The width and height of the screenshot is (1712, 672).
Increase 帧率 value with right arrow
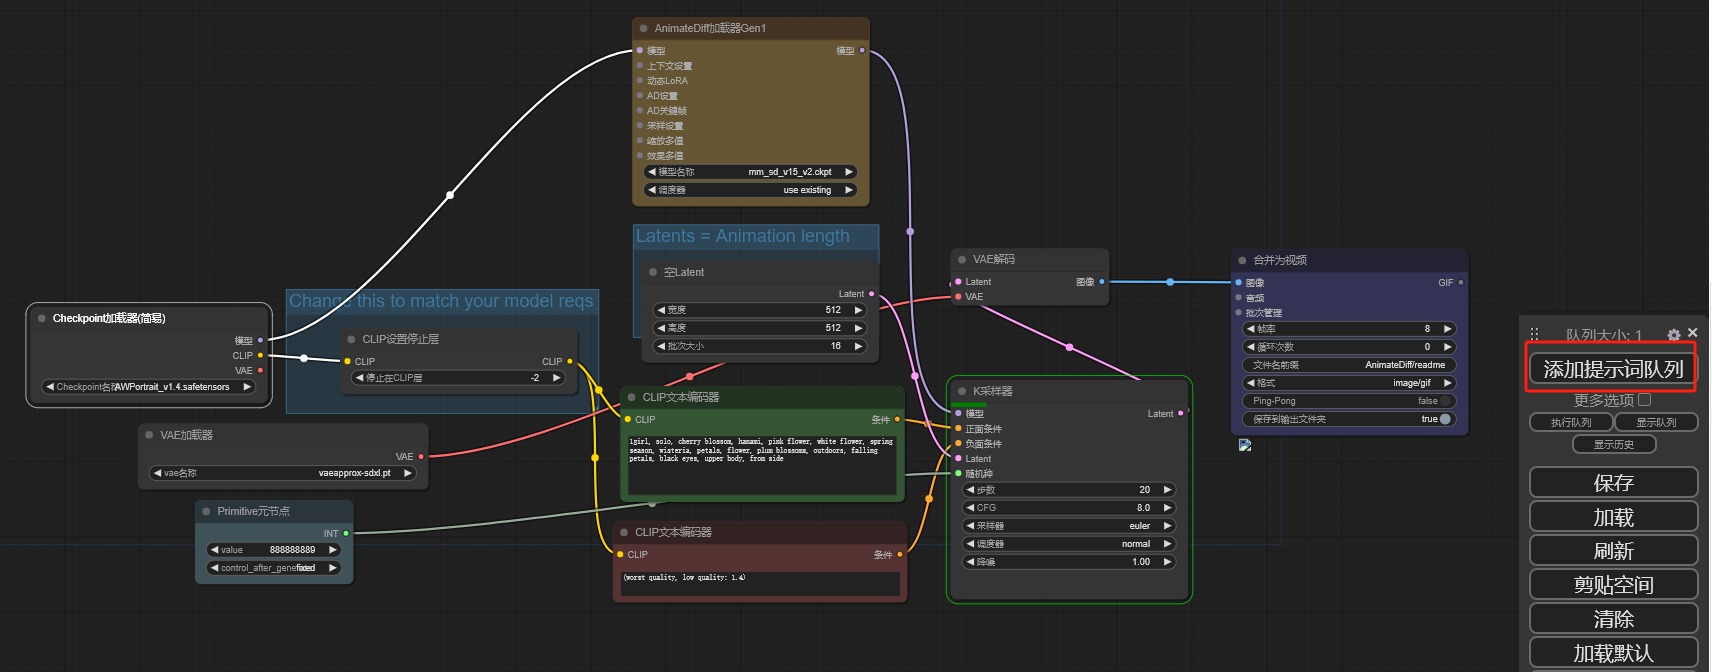coord(1447,329)
